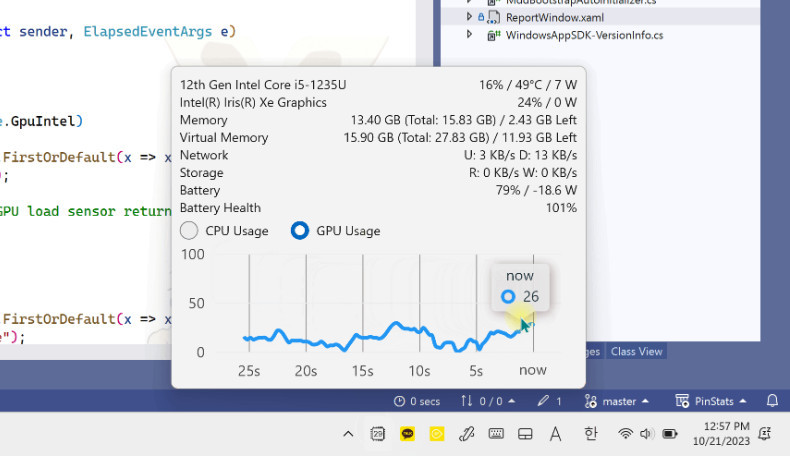Screen dimensions: 790x456
Task: Click the IME mode letter A icon
Action: click(555, 433)
